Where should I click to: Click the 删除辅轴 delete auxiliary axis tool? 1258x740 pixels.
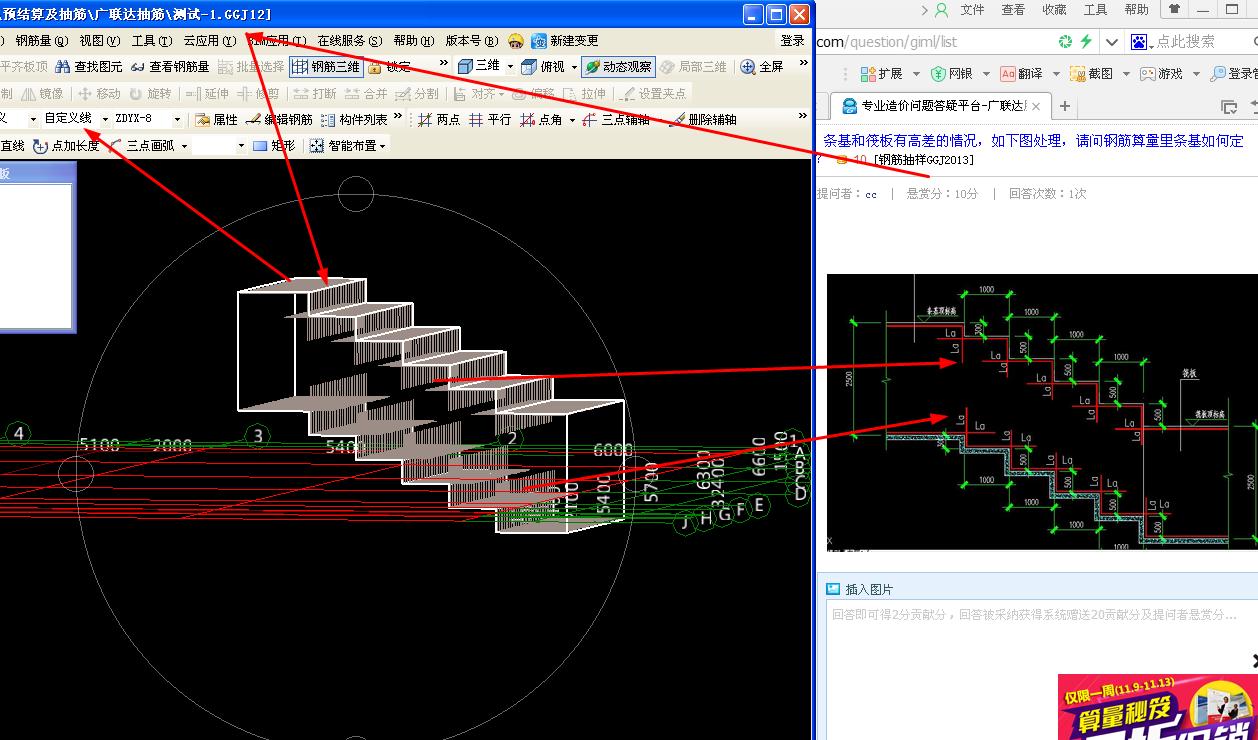tap(703, 119)
